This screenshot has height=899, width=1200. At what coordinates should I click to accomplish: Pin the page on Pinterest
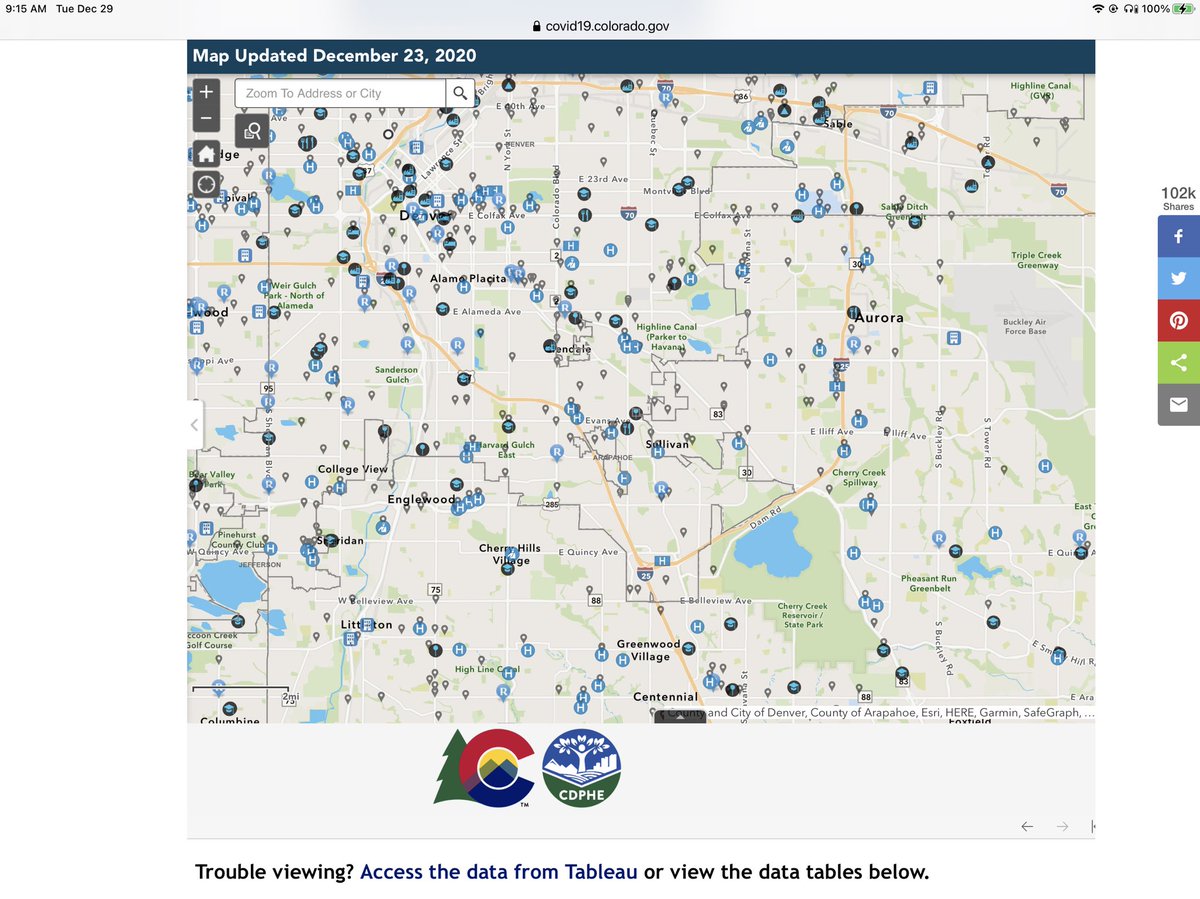[x=1179, y=320]
